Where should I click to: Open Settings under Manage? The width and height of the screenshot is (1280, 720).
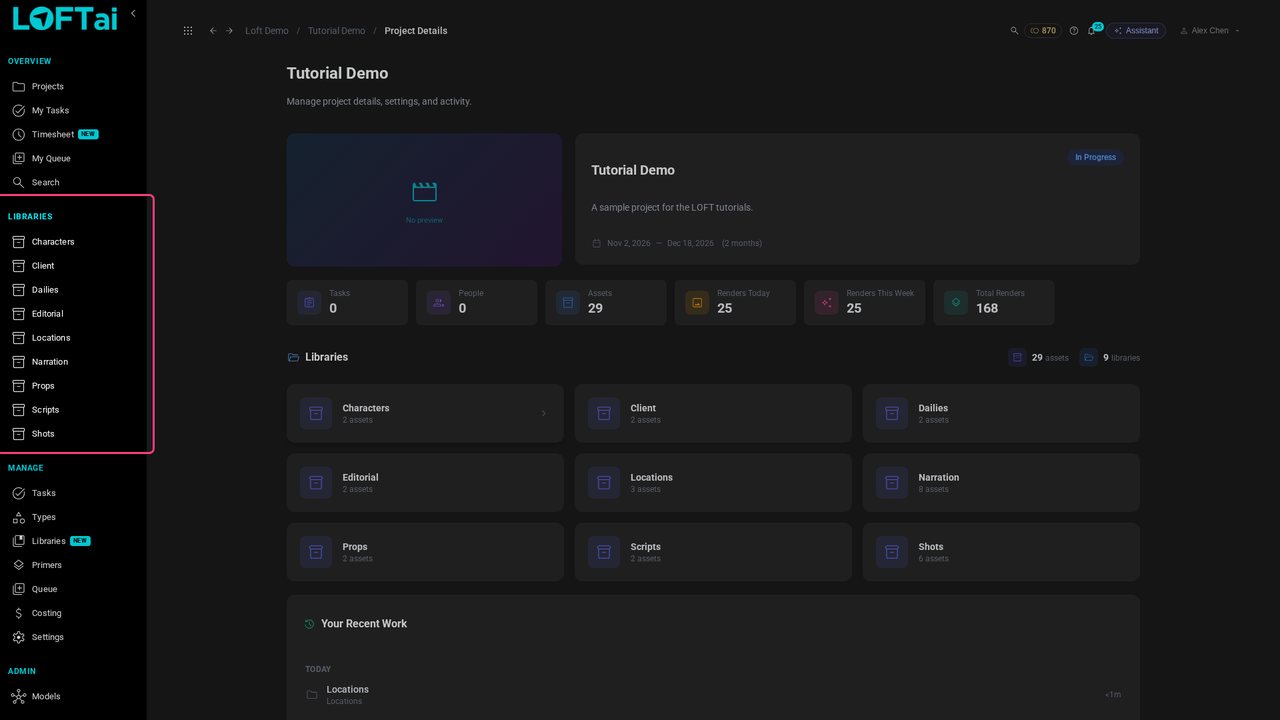pos(74,637)
